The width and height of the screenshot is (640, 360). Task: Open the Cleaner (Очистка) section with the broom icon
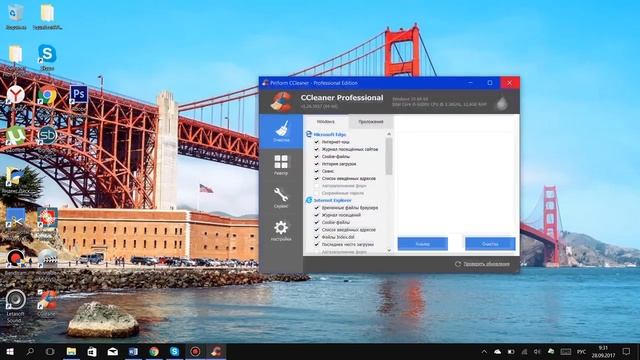click(281, 131)
